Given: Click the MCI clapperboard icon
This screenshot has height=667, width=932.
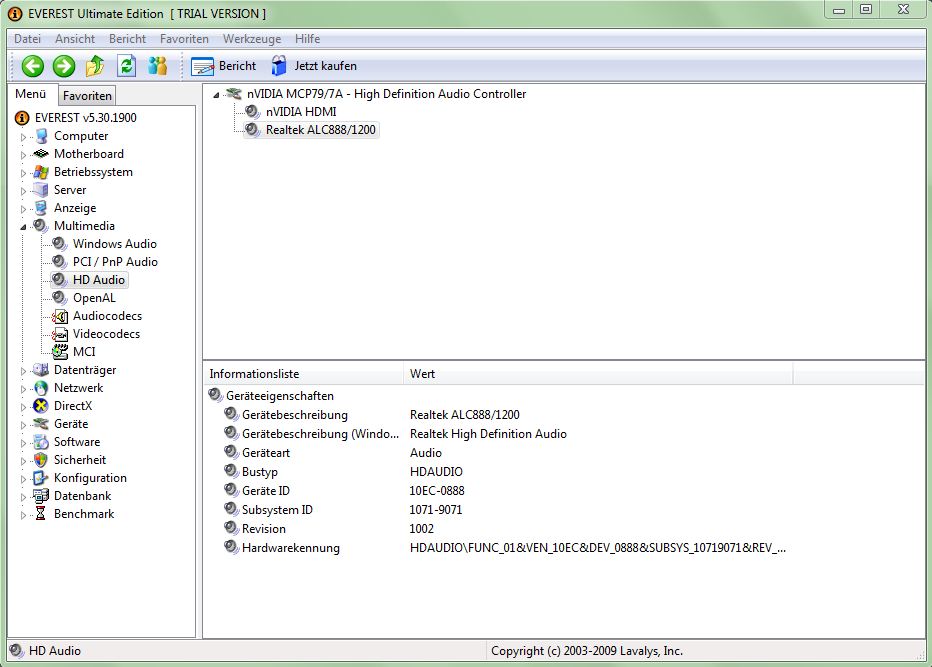Looking at the screenshot, I should click(x=60, y=352).
